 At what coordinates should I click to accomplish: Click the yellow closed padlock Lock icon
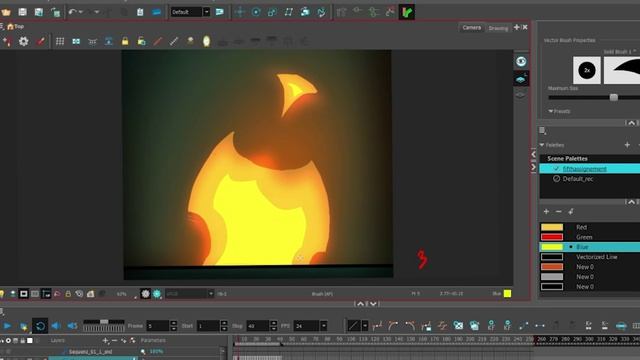125,41
